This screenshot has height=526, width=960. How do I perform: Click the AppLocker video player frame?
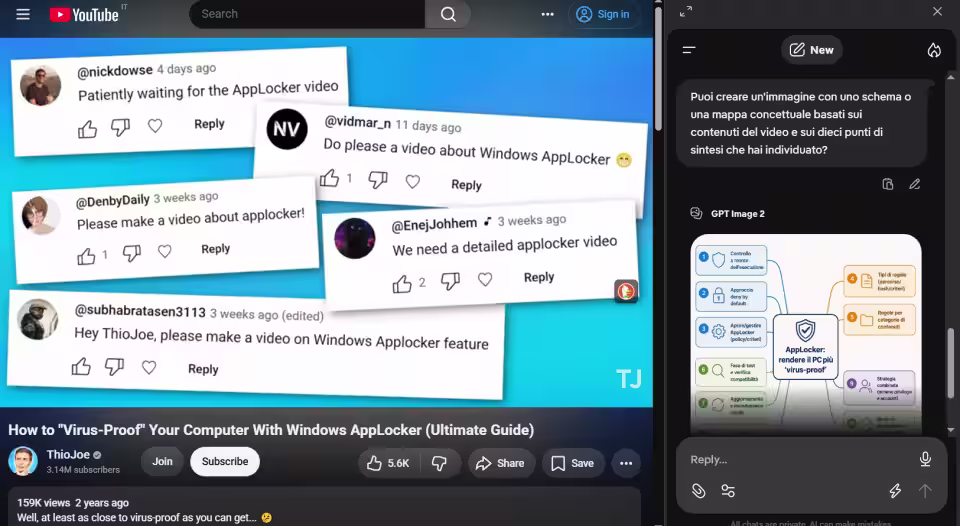tap(326, 222)
